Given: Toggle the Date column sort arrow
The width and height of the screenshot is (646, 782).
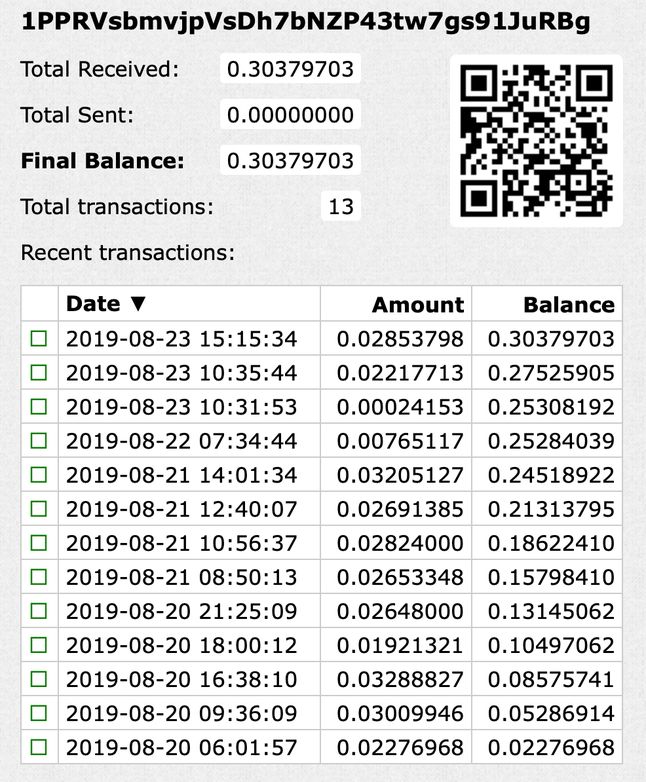Looking at the screenshot, I should coord(138,304).
